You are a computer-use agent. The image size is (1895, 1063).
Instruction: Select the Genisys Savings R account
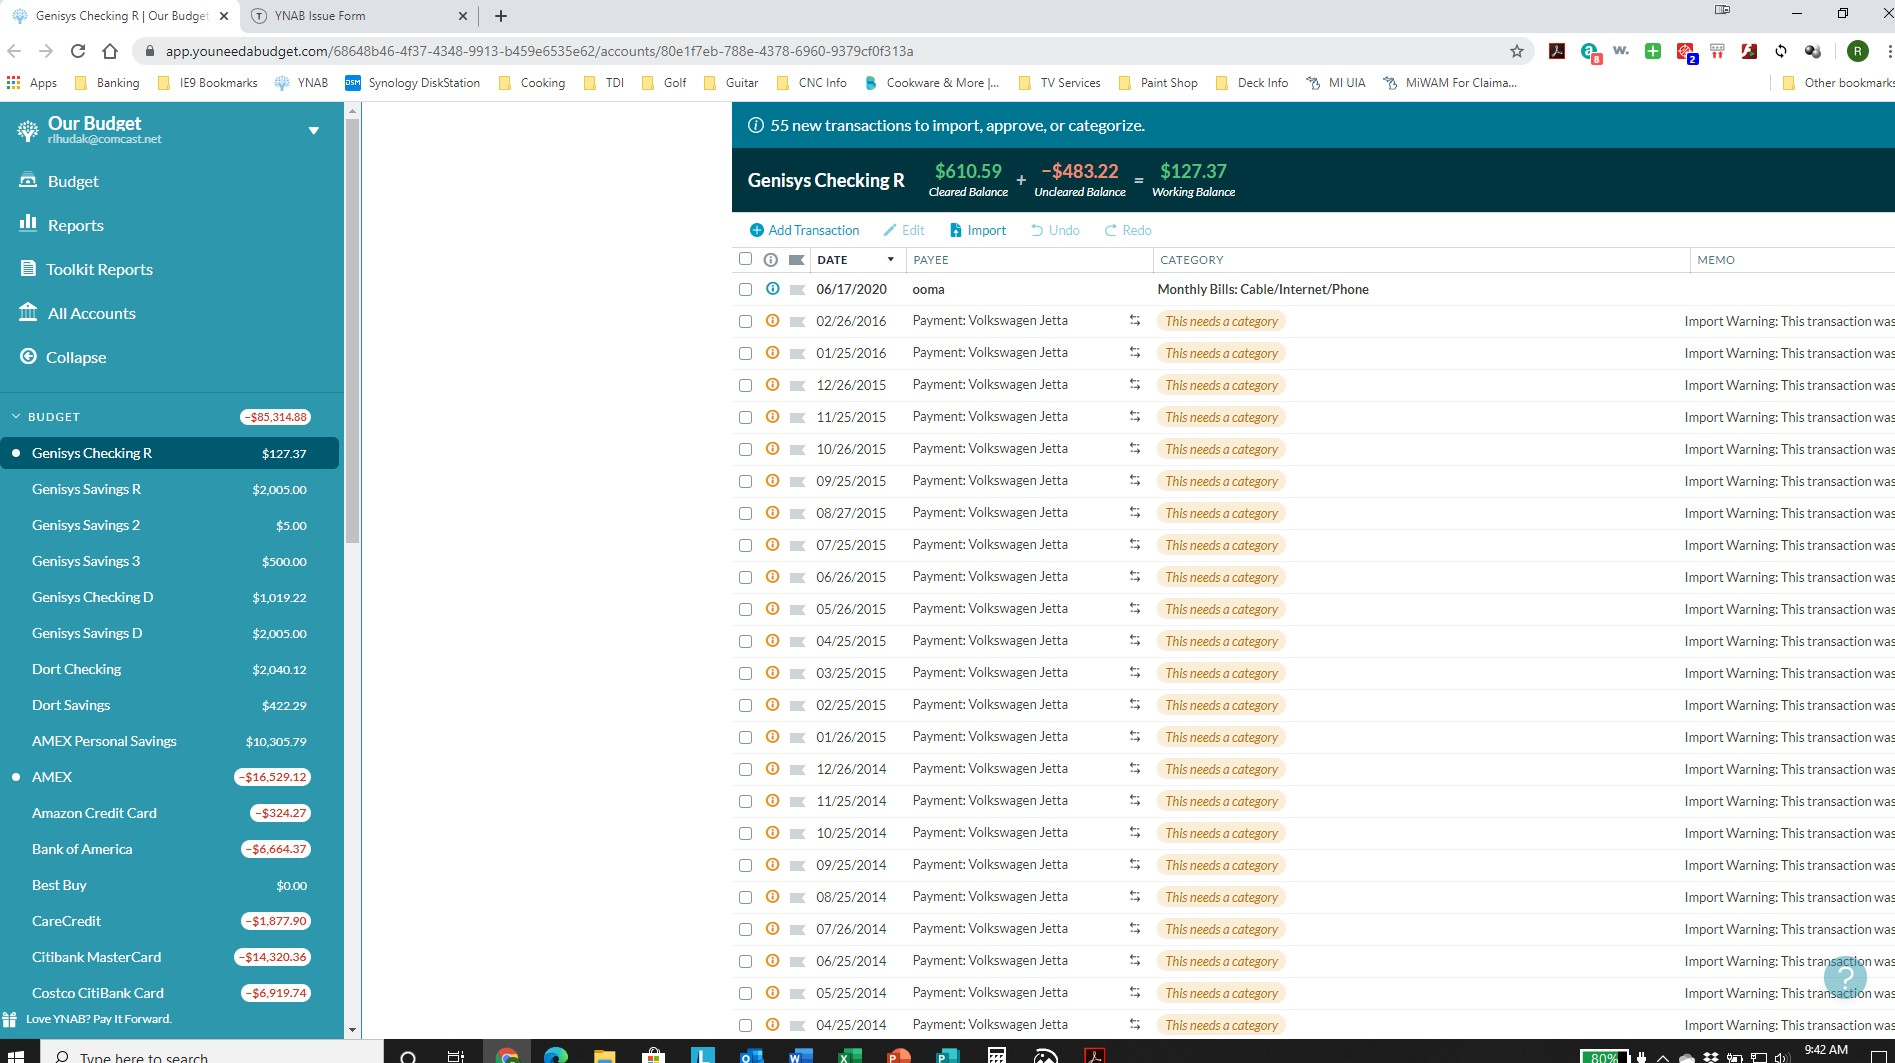click(170, 489)
